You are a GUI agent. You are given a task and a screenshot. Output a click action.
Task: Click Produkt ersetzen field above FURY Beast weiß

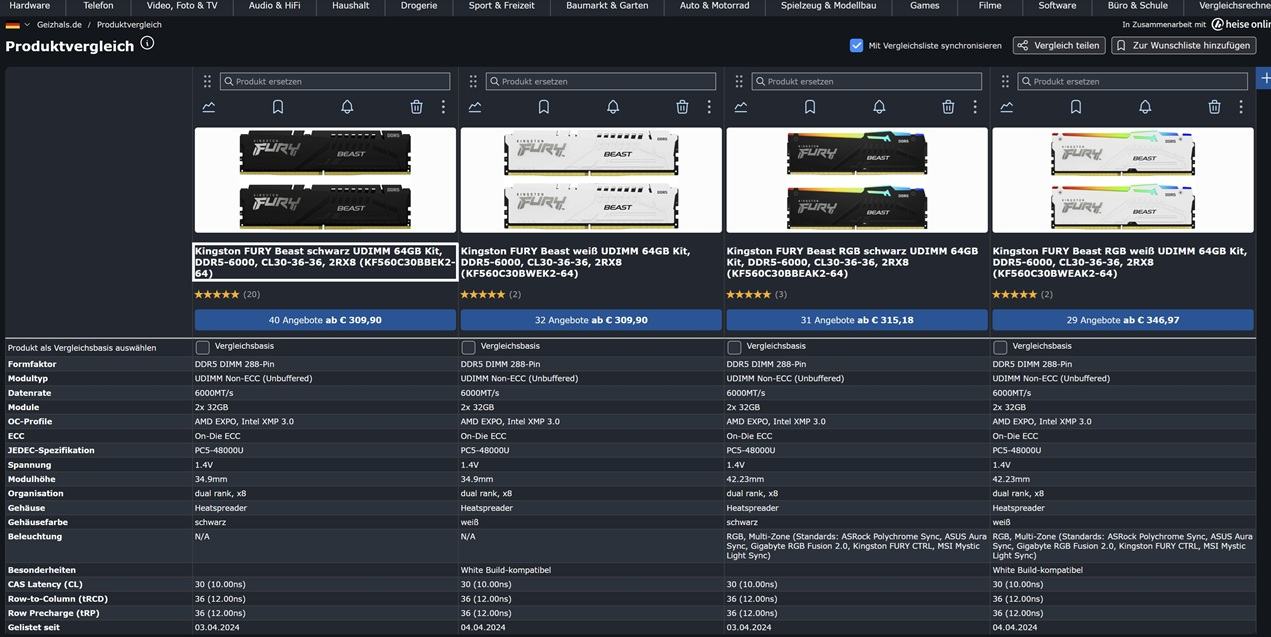[x=601, y=81]
